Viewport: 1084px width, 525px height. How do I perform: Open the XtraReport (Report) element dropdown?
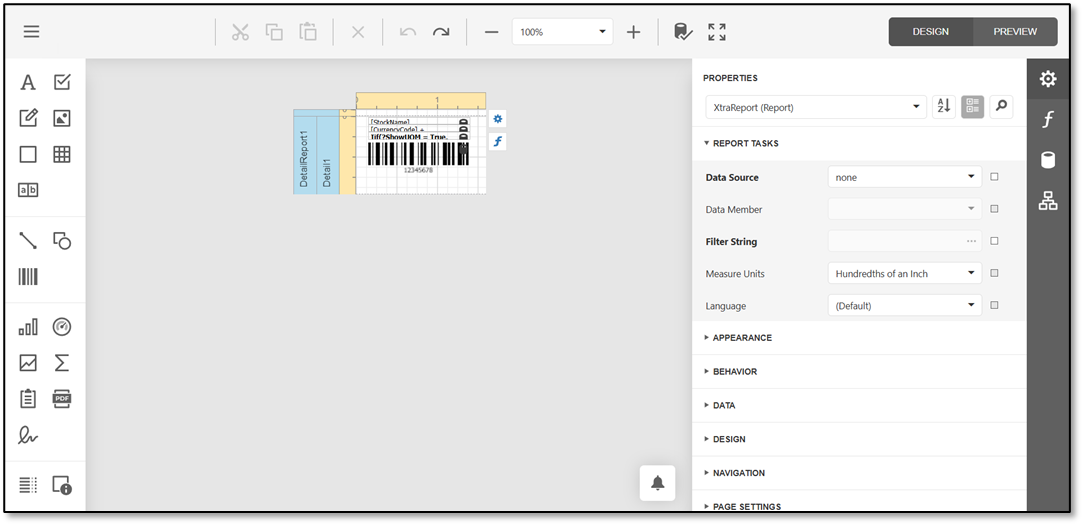click(x=816, y=107)
